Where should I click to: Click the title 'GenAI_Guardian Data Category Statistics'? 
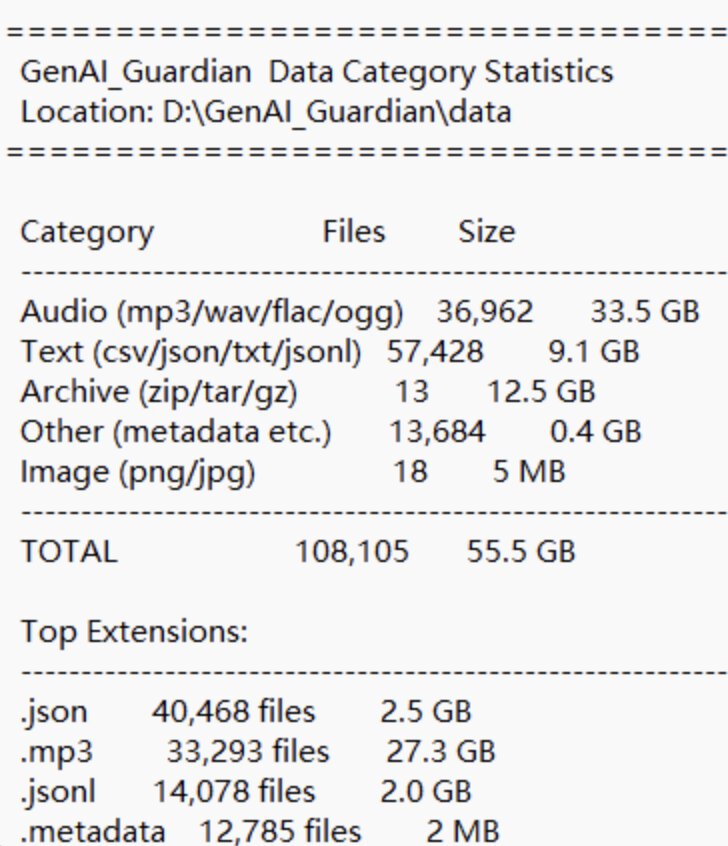pyautogui.click(x=317, y=73)
